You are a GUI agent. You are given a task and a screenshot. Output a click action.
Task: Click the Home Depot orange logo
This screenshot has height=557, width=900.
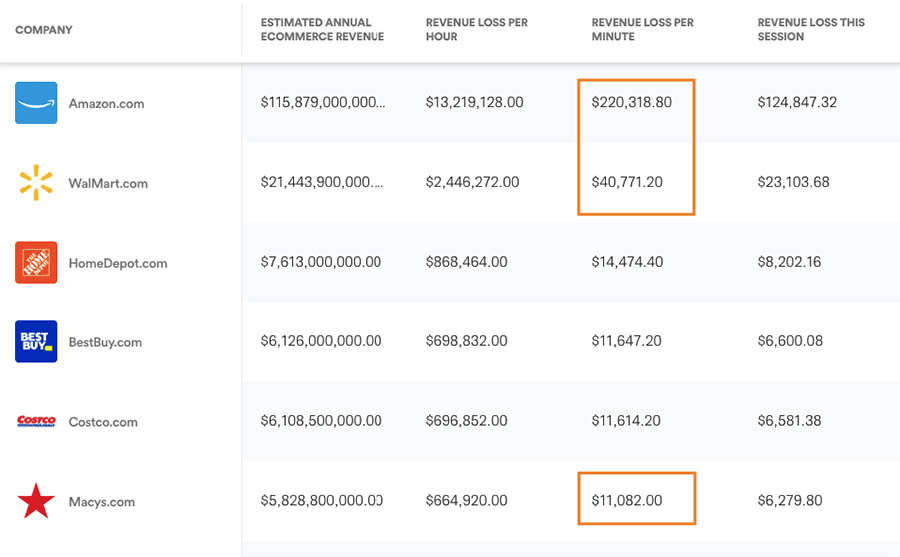coord(36,263)
